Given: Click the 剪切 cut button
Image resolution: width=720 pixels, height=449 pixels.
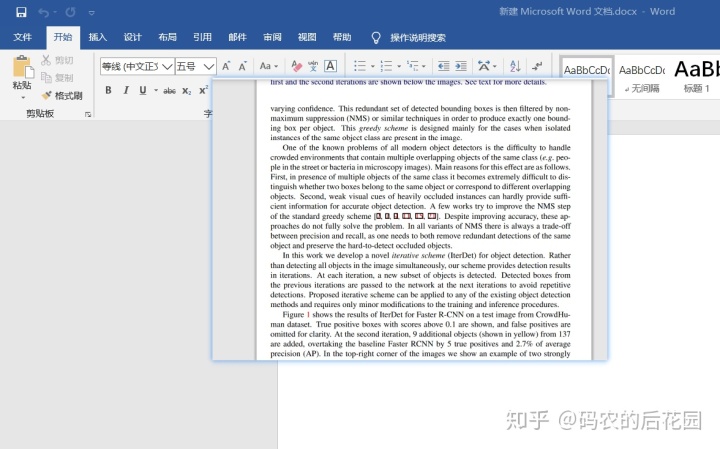Looking at the screenshot, I should tap(57, 60).
